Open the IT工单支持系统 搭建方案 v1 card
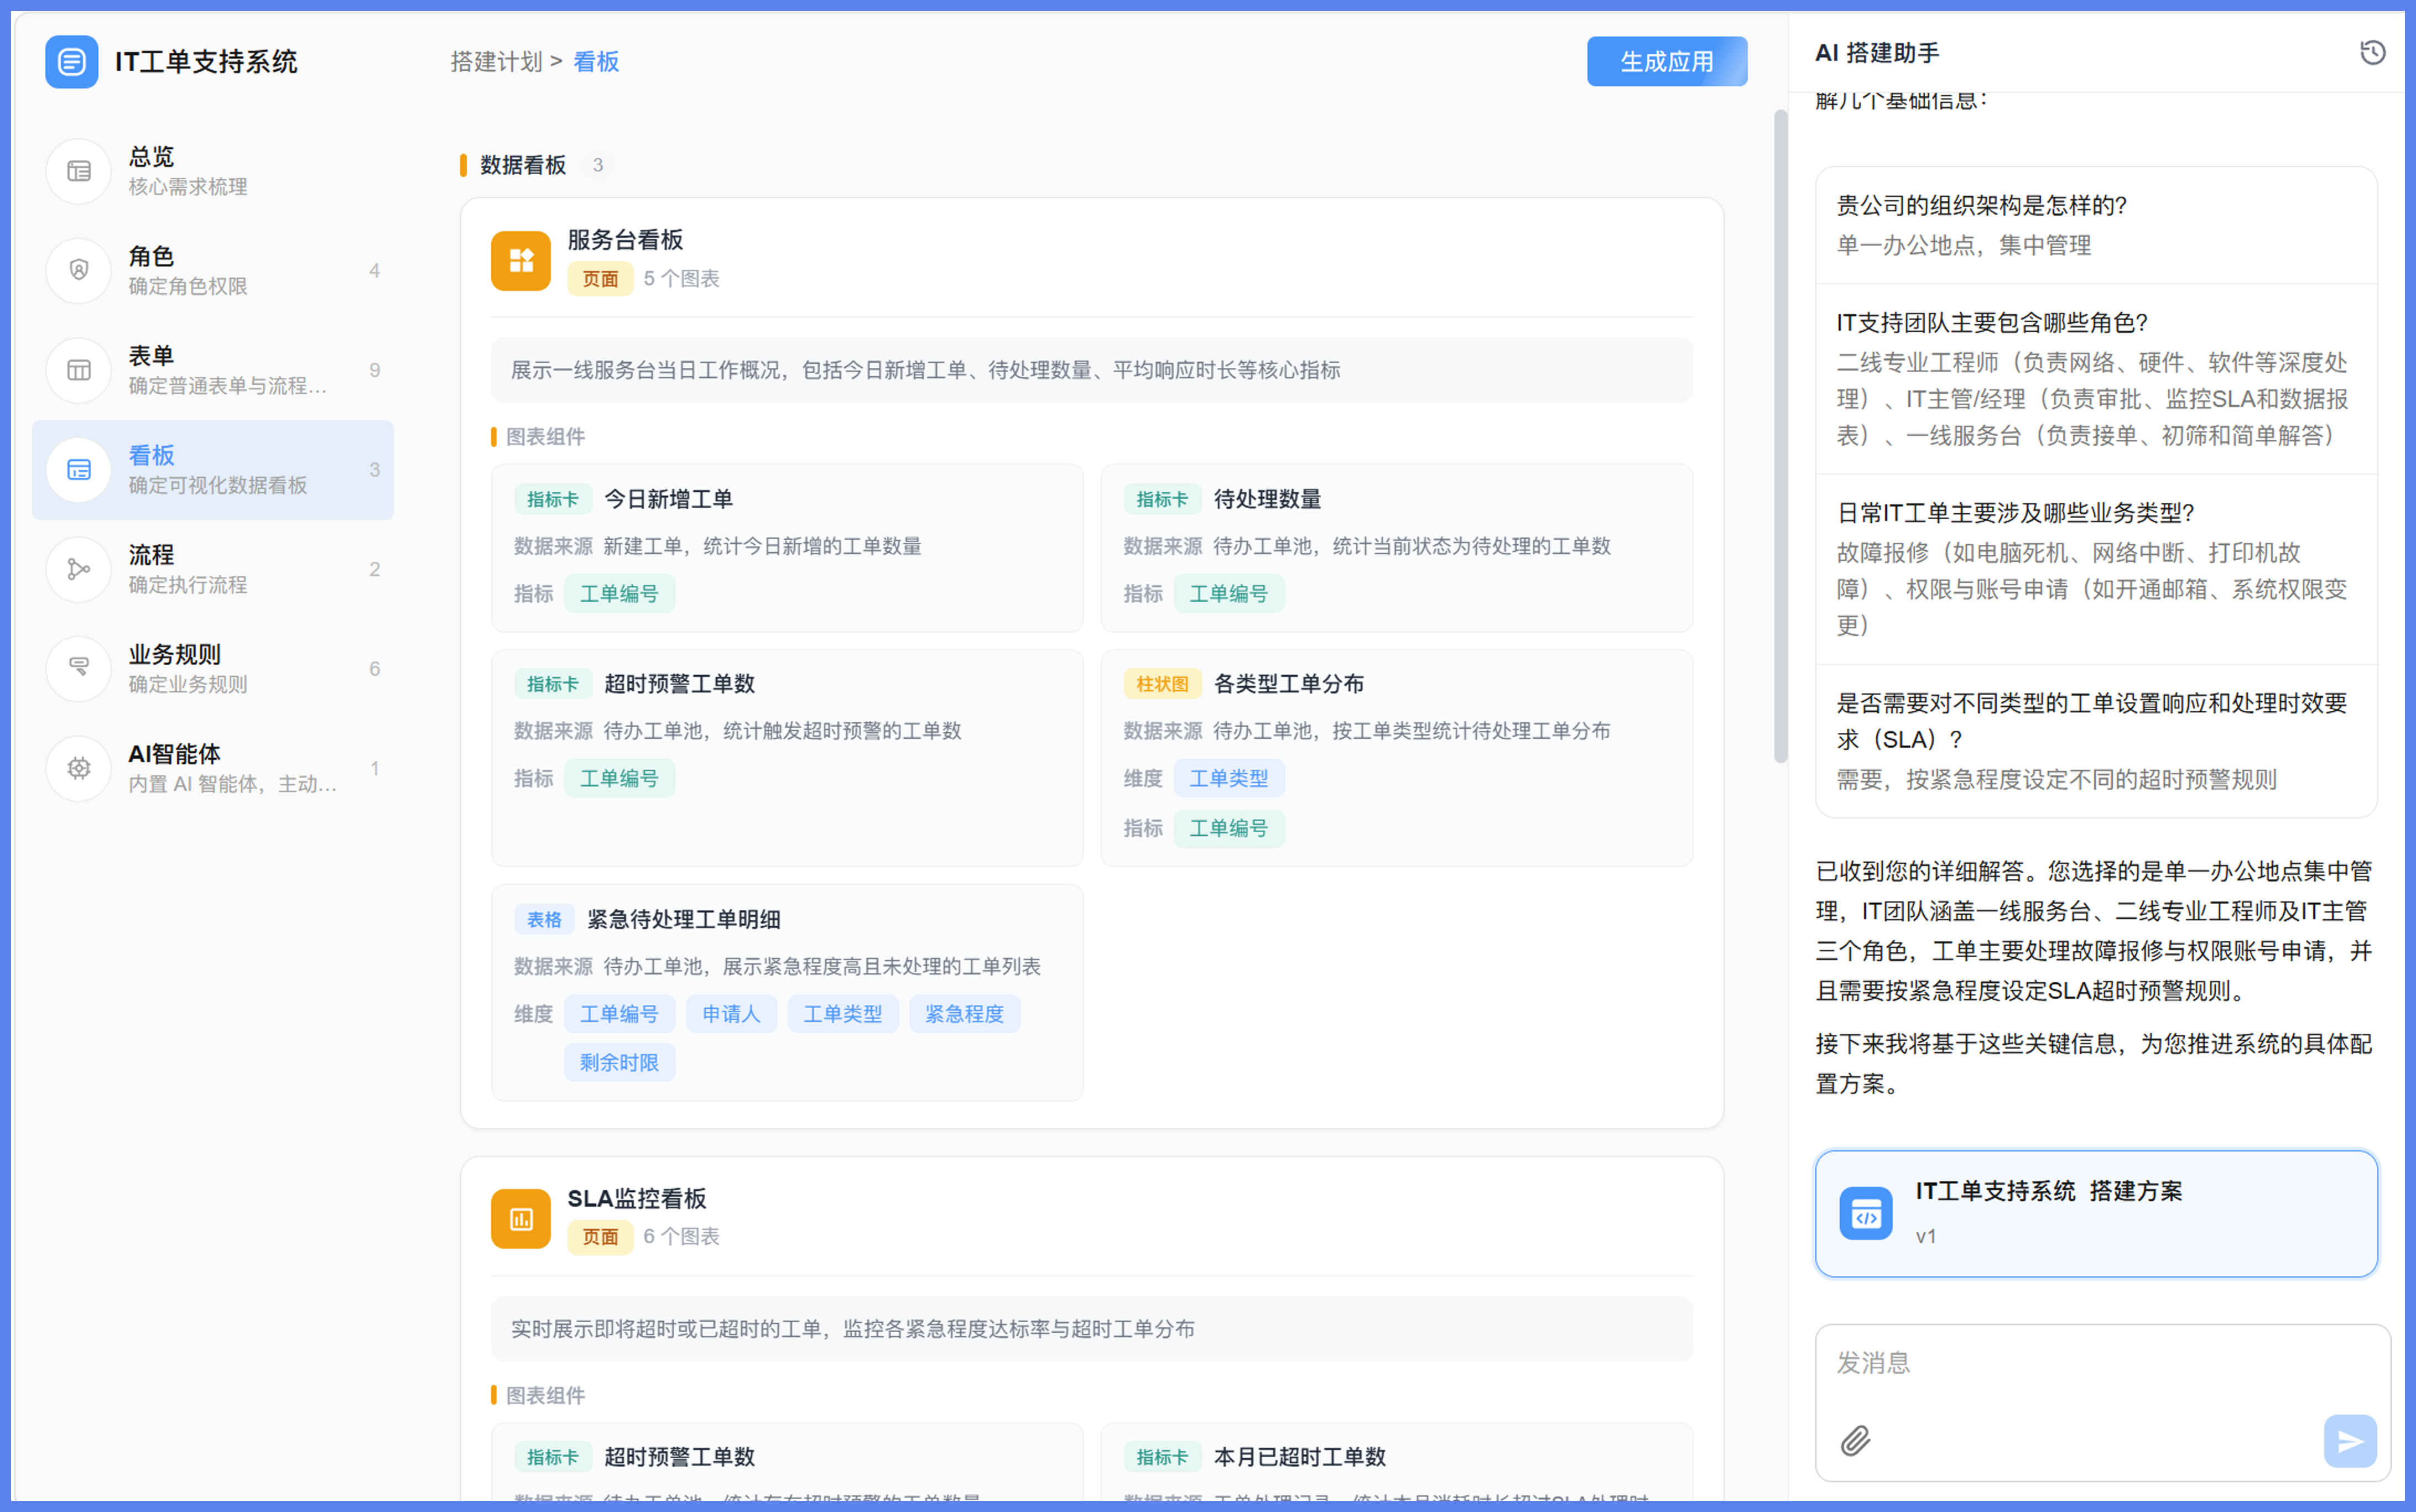This screenshot has height=1512, width=2416. point(2096,1214)
